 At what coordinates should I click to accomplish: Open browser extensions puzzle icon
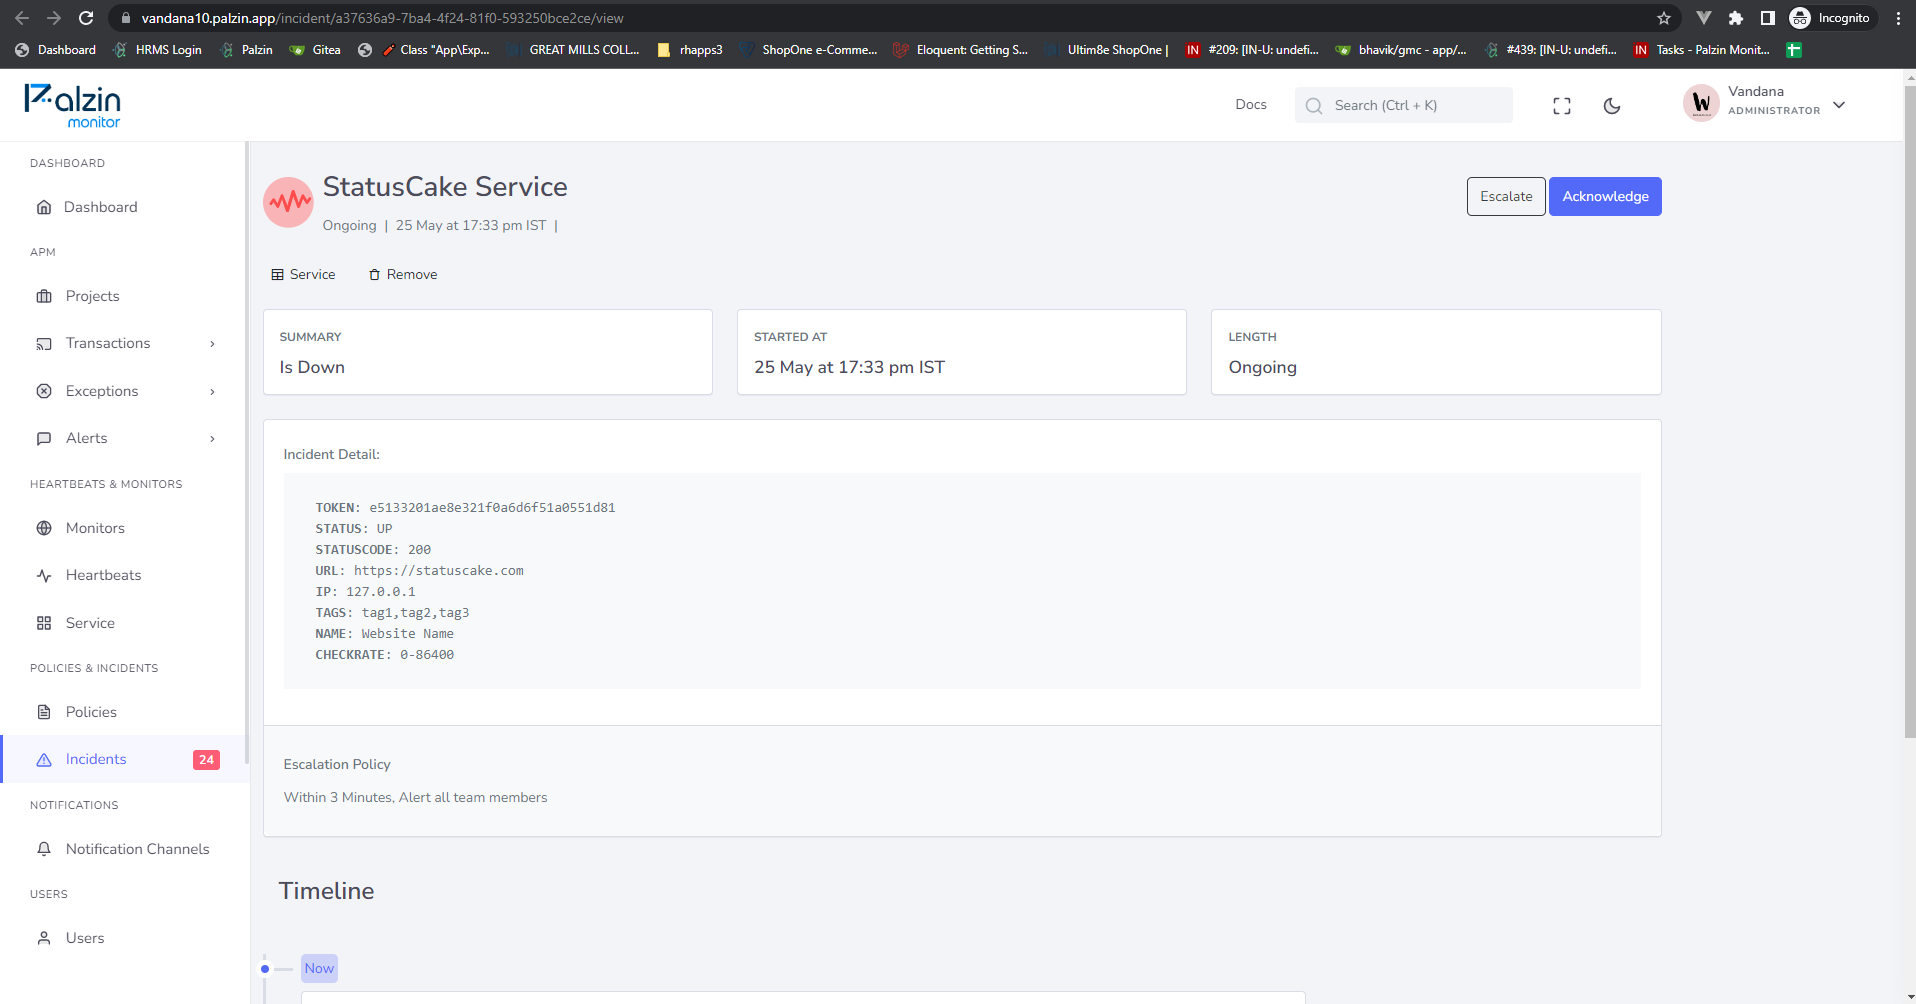[1736, 18]
